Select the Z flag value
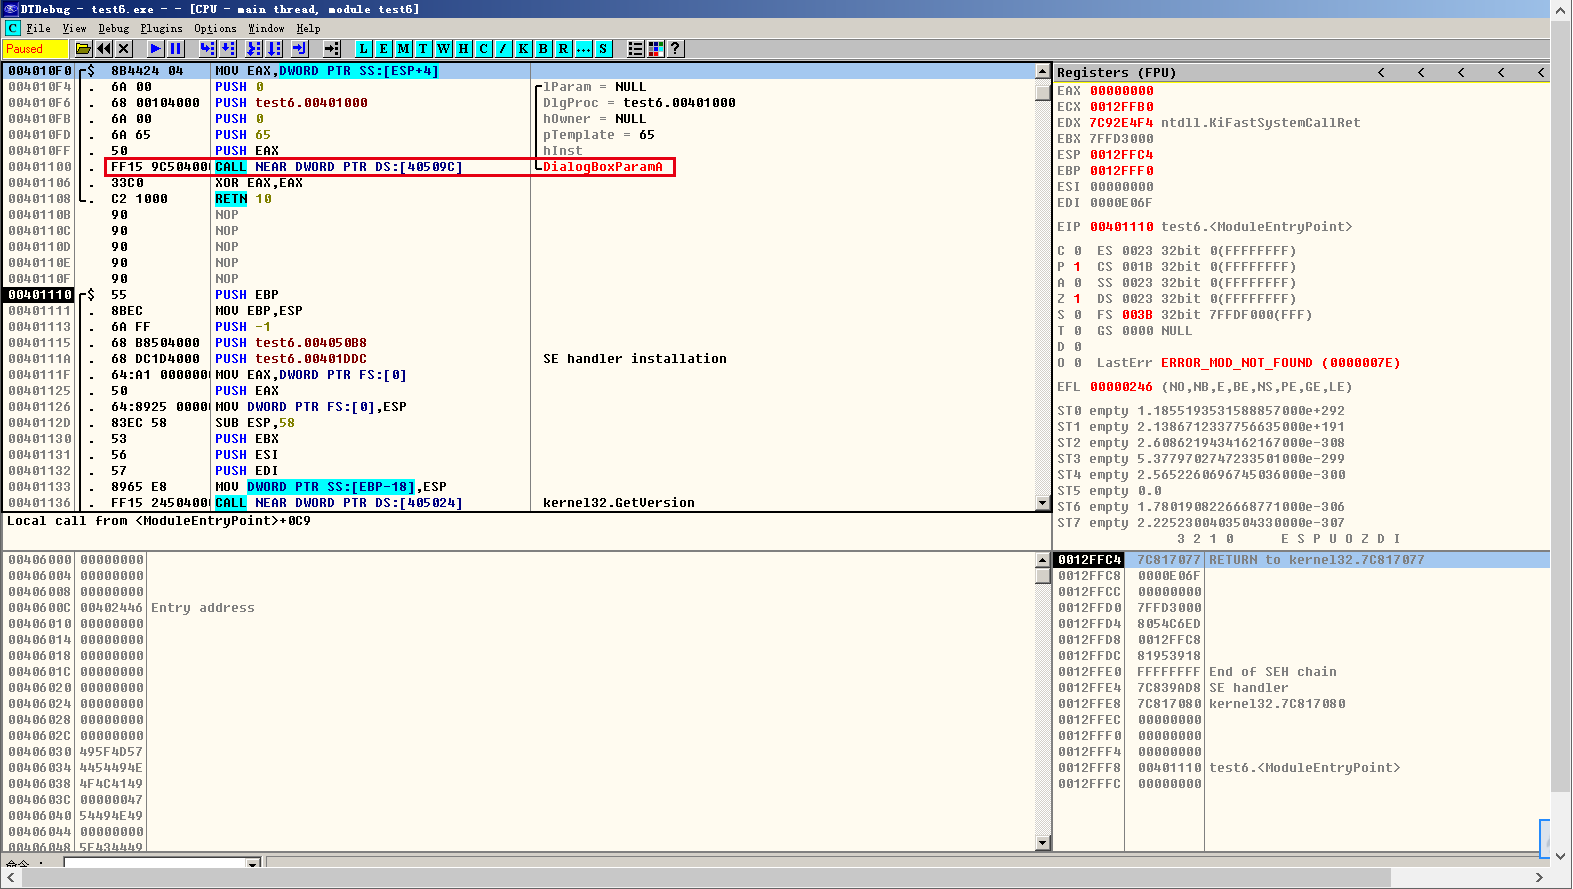 point(1077,299)
